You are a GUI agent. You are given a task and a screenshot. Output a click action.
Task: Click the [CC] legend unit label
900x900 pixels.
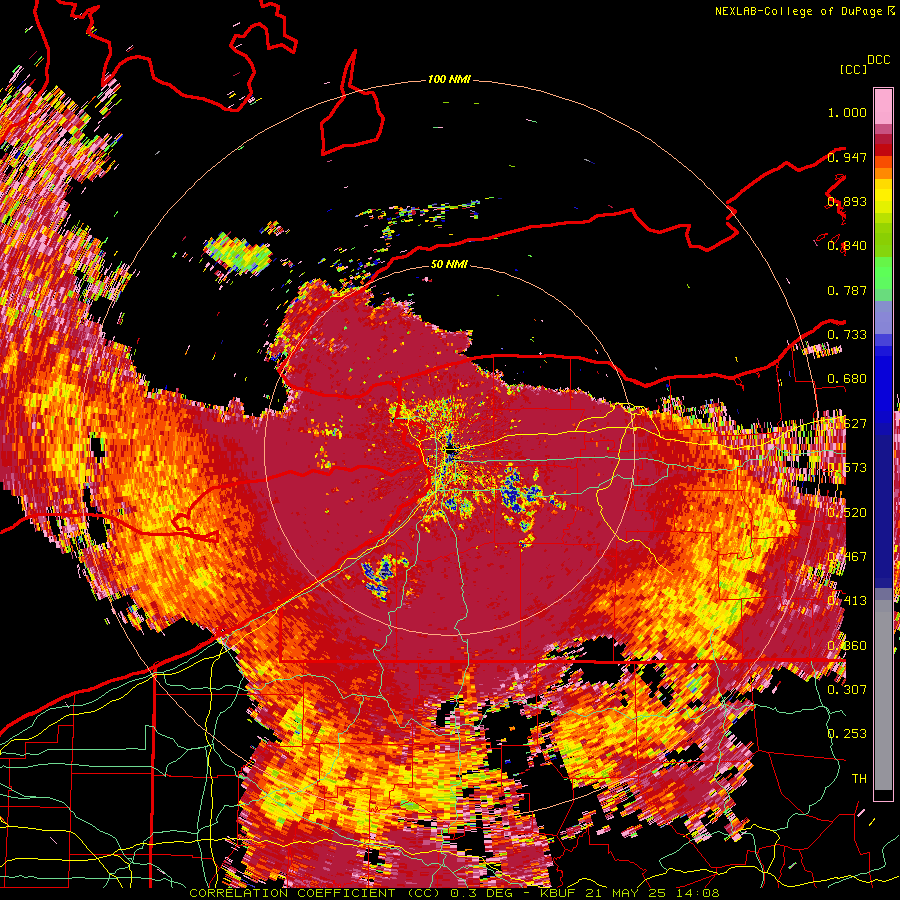[853, 69]
